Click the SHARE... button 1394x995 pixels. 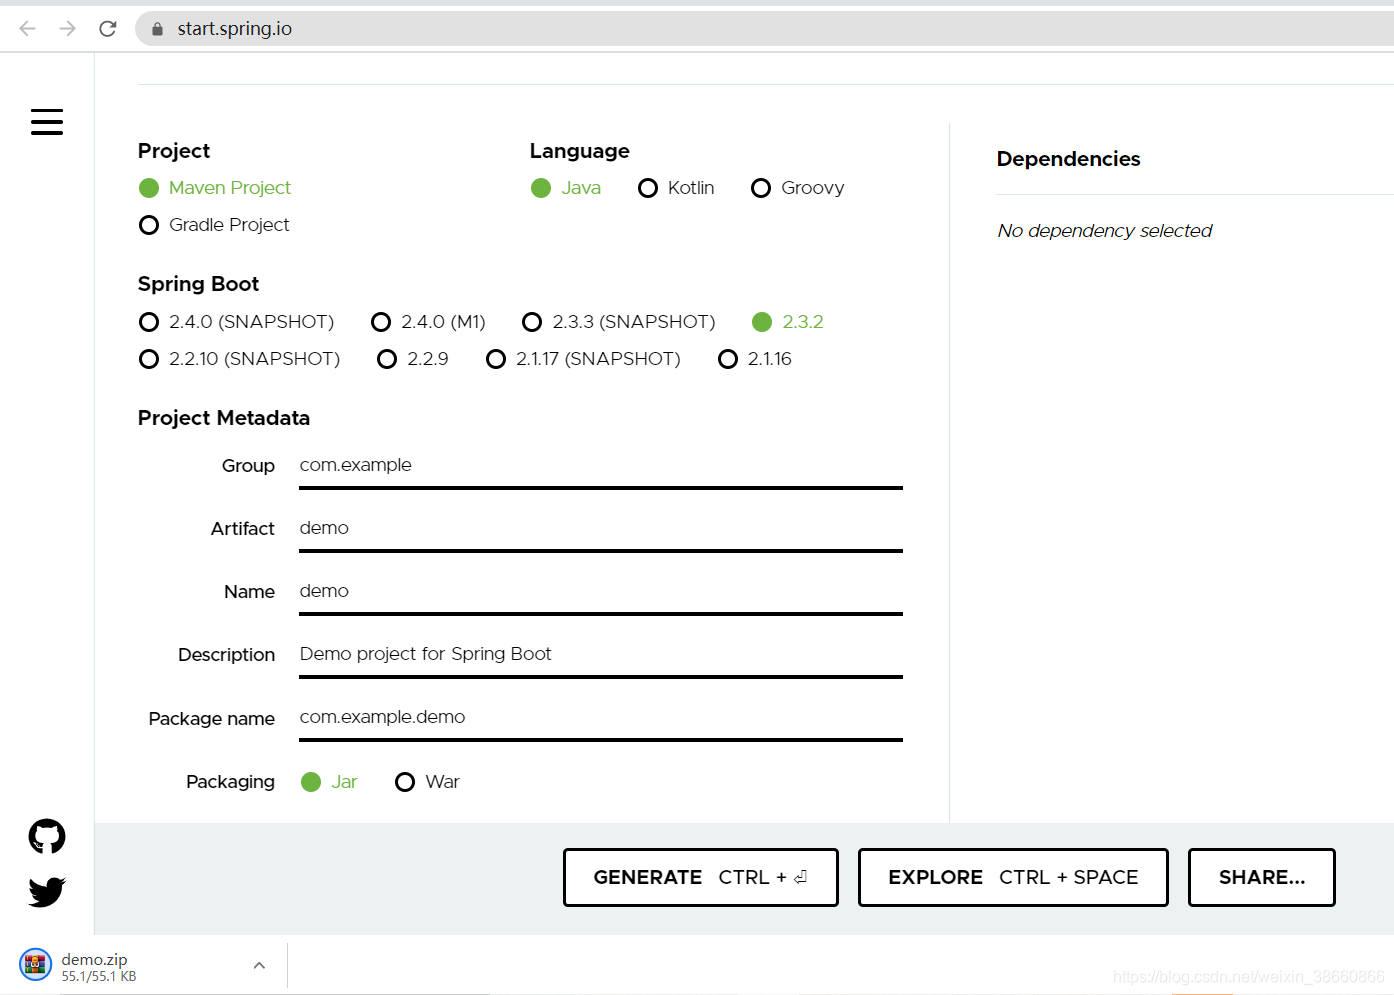[x=1262, y=877]
